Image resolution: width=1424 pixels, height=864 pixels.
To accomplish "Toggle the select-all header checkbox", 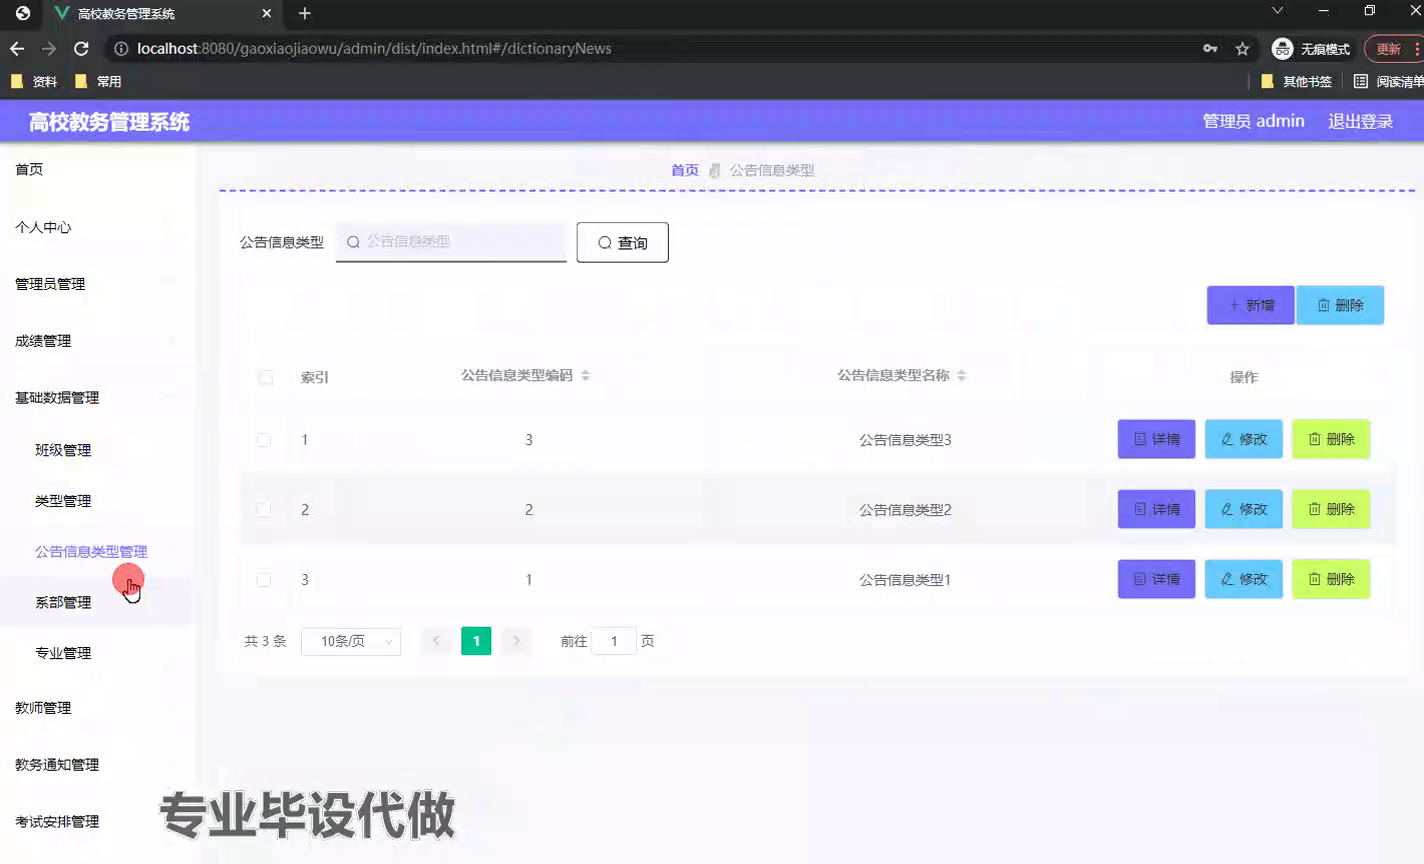I will coord(265,377).
